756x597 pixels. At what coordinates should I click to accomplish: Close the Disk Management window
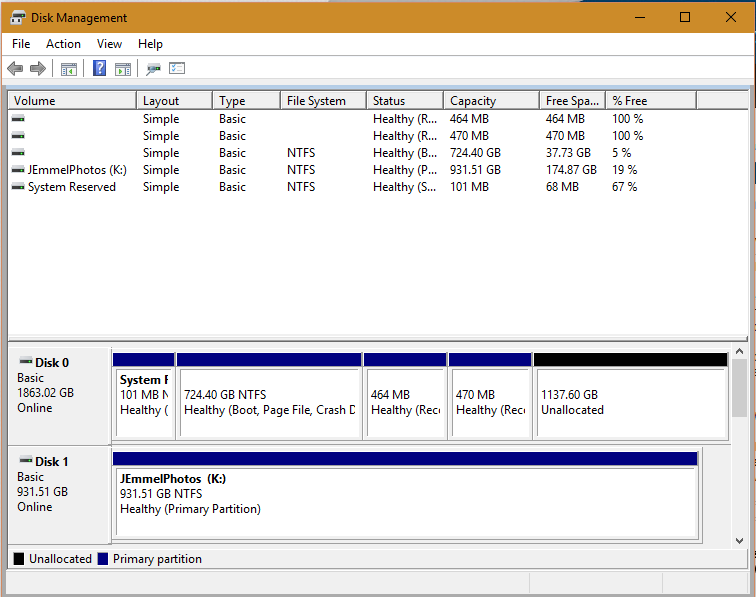(730, 18)
